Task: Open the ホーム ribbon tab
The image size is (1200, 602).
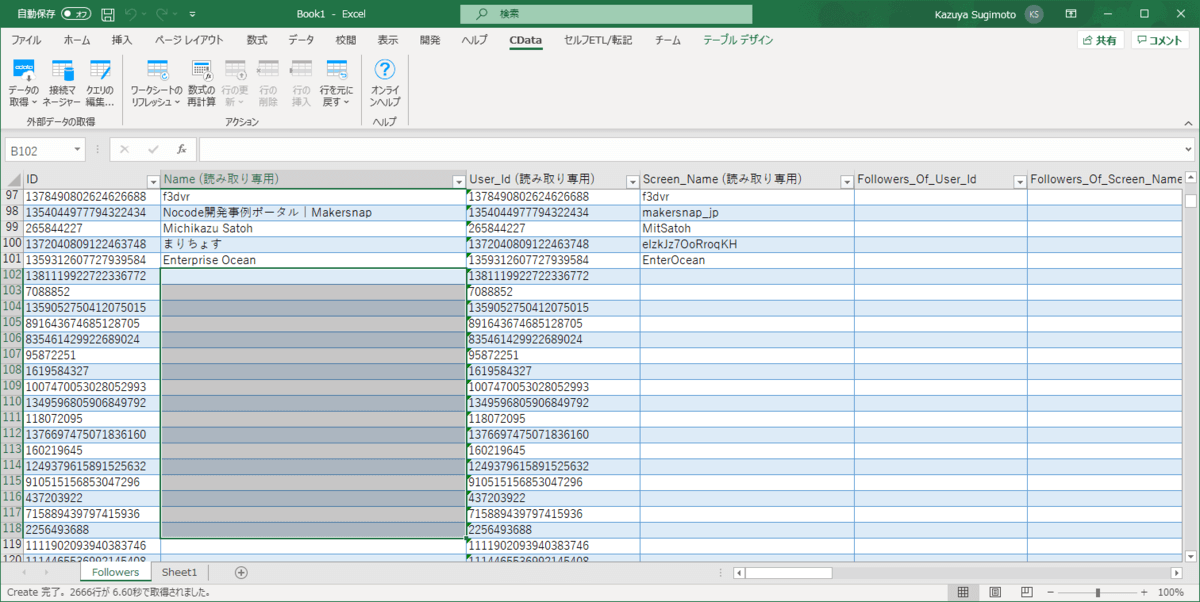Action: tap(76, 40)
